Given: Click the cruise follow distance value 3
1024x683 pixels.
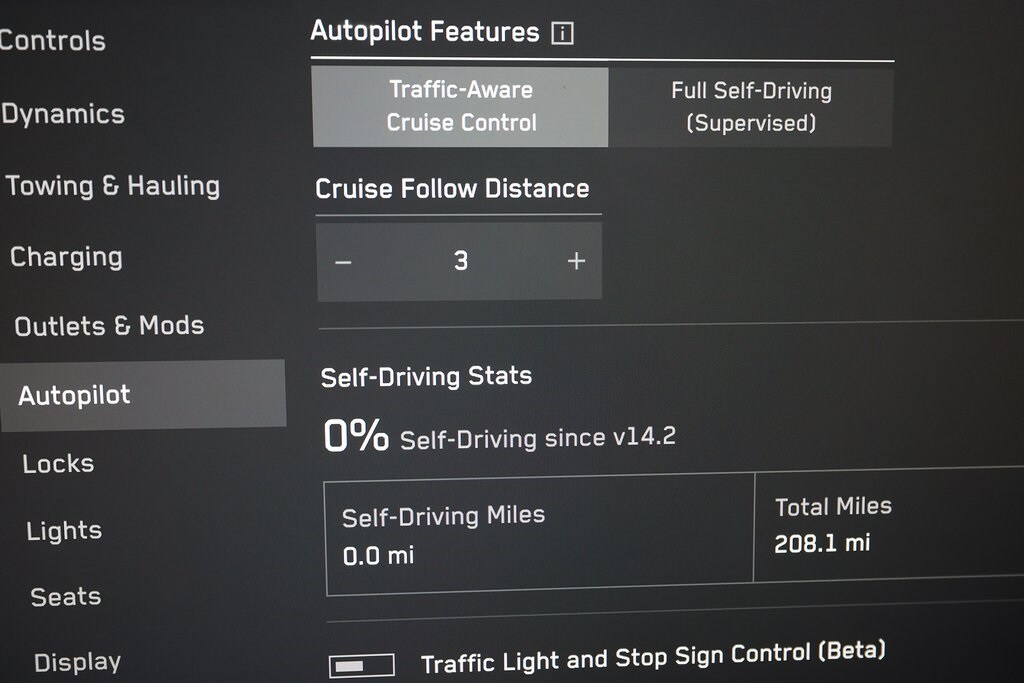Looking at the screenshot, I should [460, 262].
